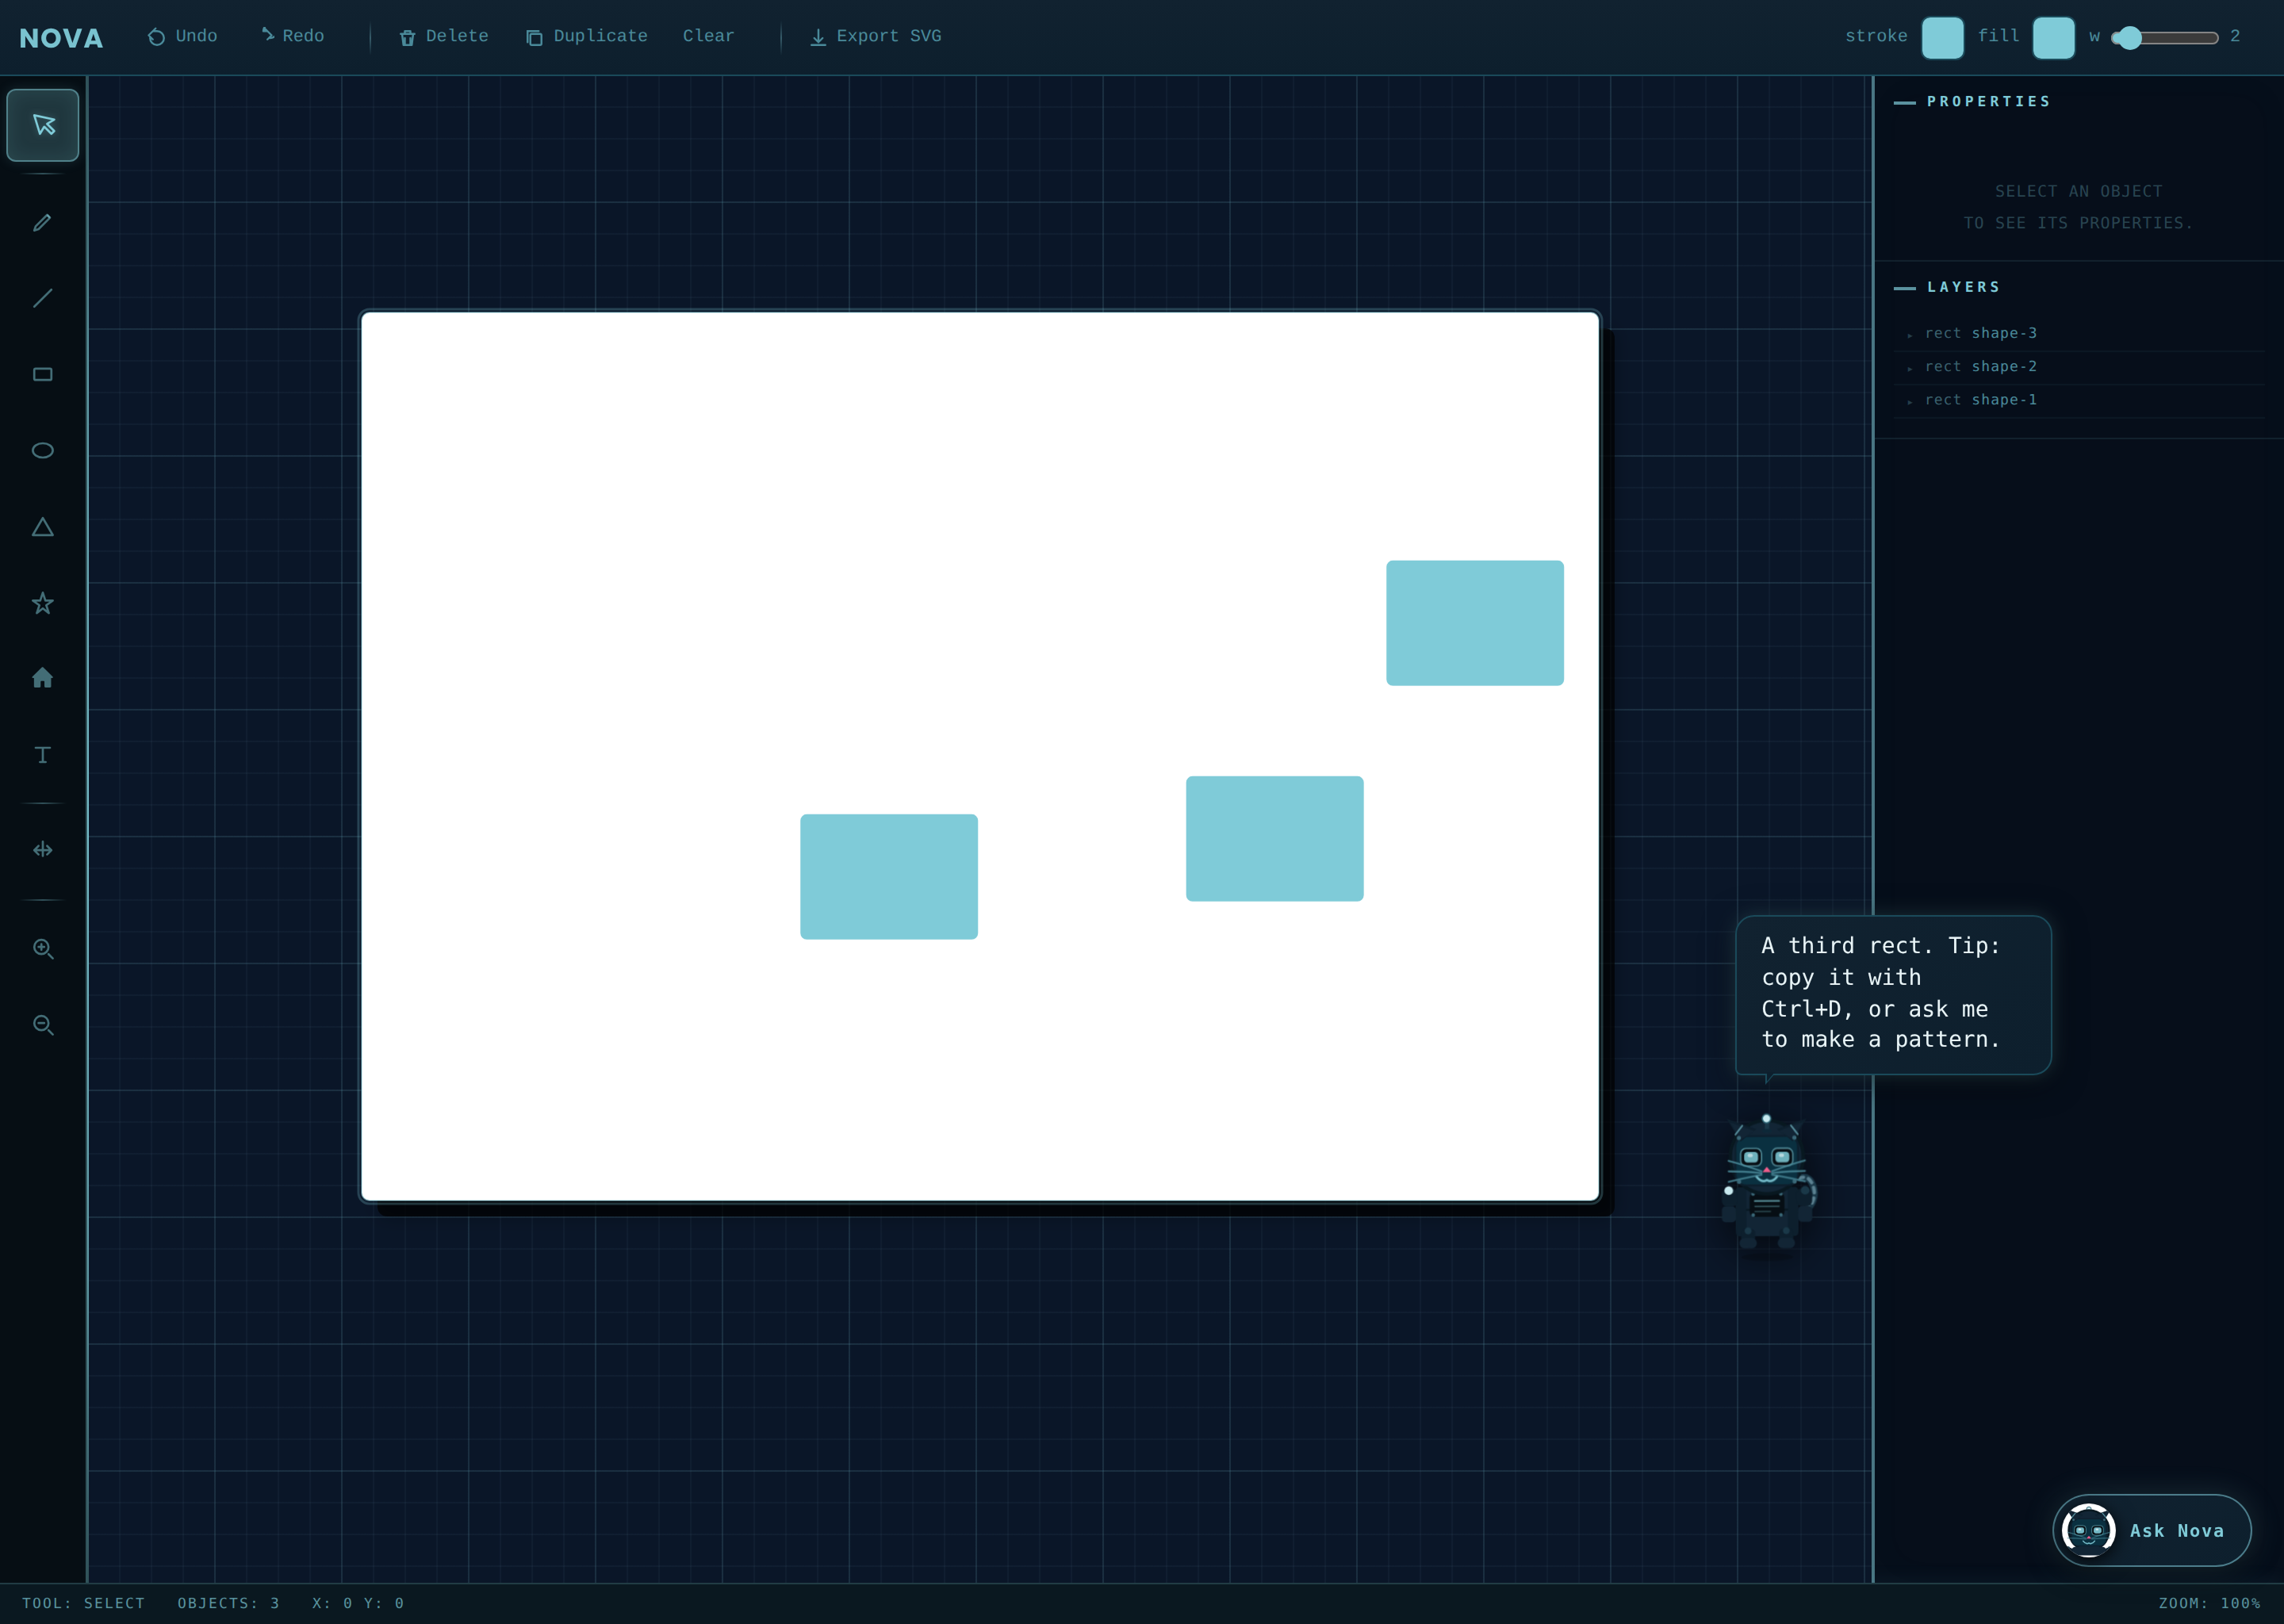Click the NOVA logo
This screenshot has height=1624, width=2284.
click(61, 38)
